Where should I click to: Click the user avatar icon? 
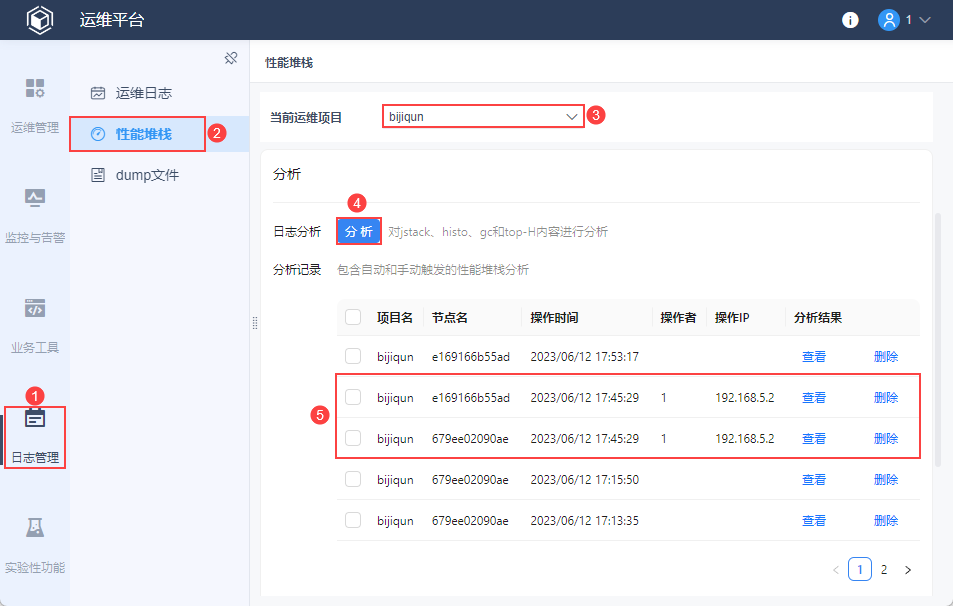tap(888, 20)
